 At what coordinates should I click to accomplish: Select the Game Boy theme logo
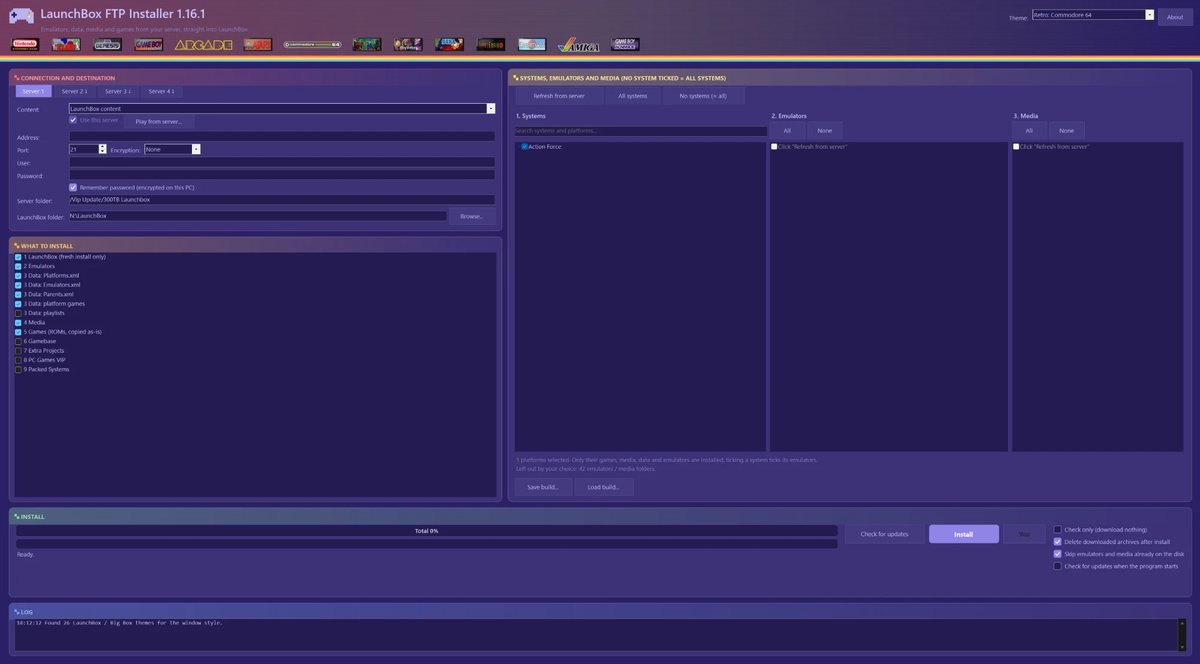click(x=148, y=44)
